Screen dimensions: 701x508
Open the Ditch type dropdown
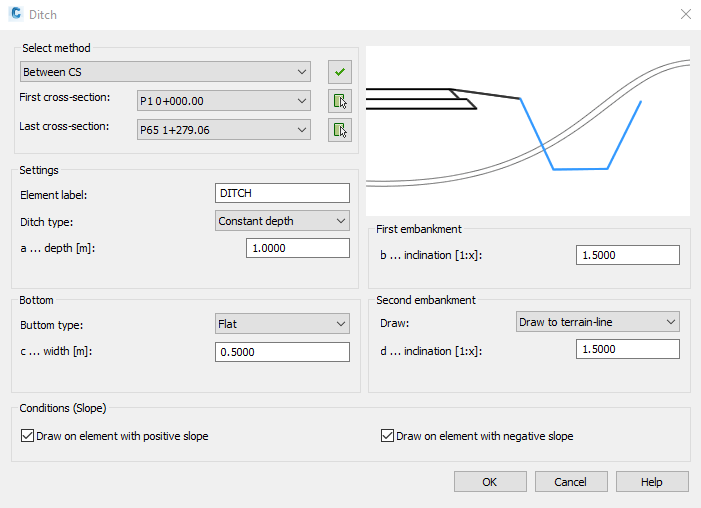(x=282, y=221)
